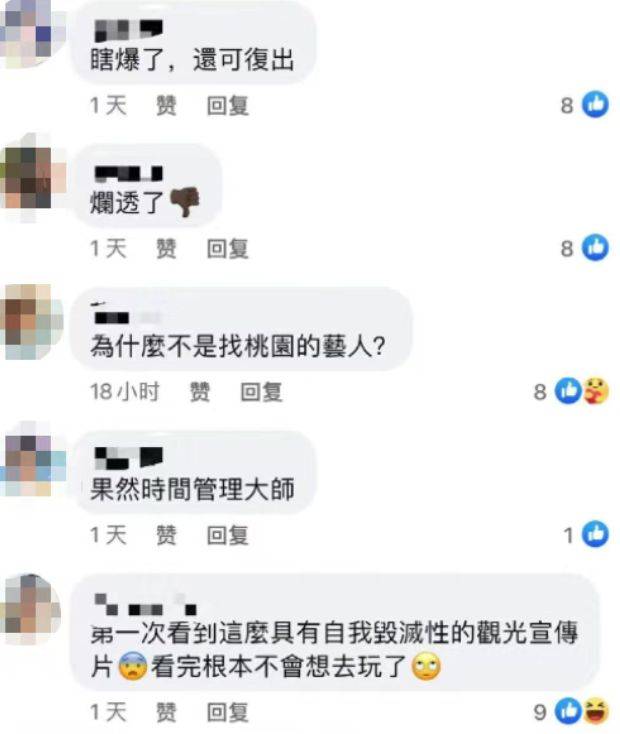Click thumbs-down emoji in 爛透了 comment

click(185, 202)
